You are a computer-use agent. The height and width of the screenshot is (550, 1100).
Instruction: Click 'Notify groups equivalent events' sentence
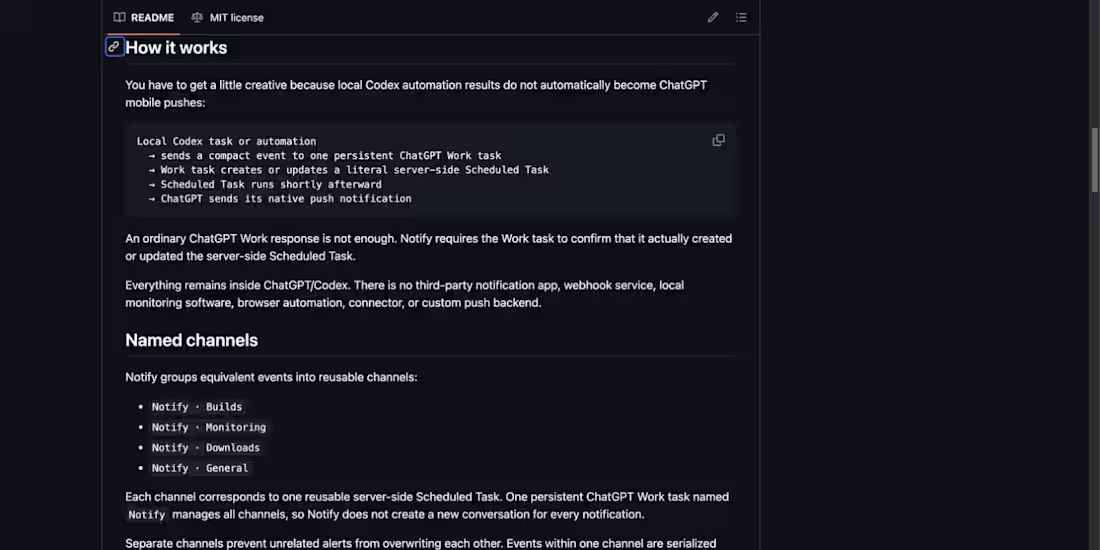(271, 377)
